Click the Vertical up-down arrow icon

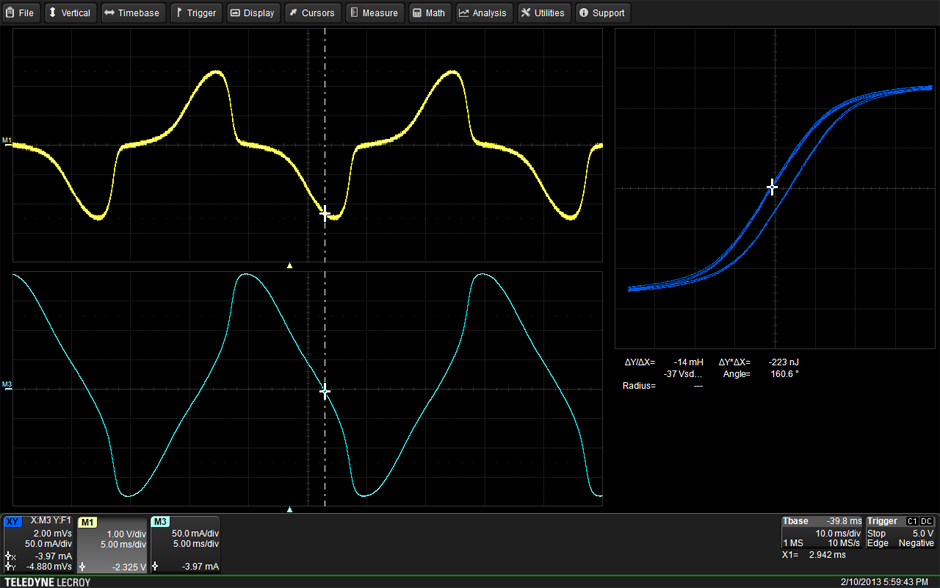(x=52, y=13)
